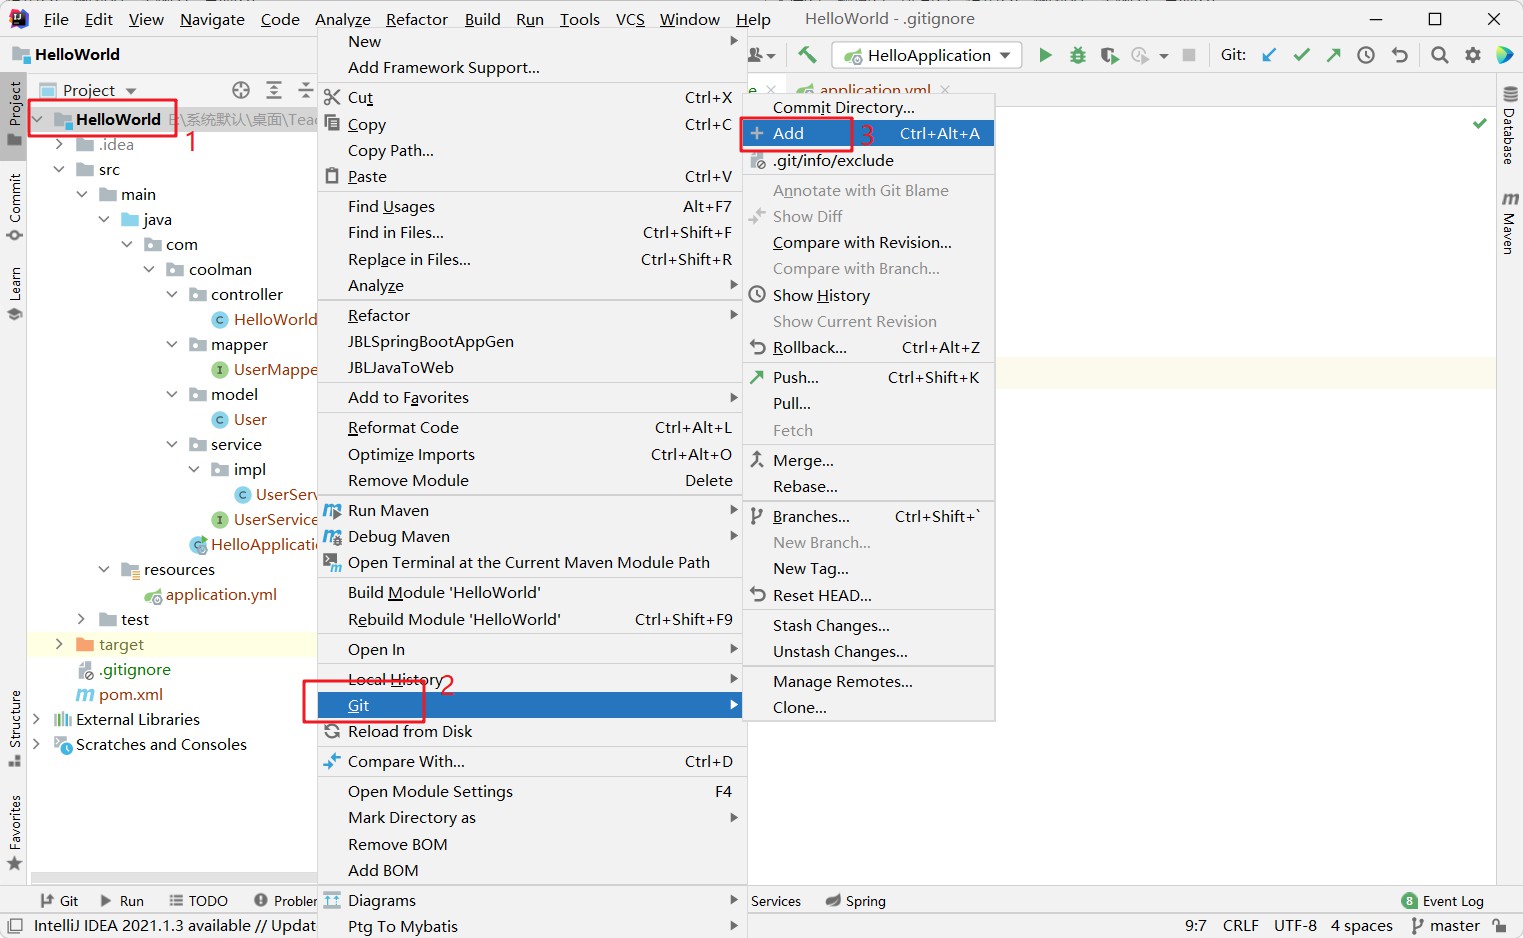The height and width of the screenshot is (938, 1523).
Task: Expand Scratches and Consoles node
Action: [x=37, y=744]
